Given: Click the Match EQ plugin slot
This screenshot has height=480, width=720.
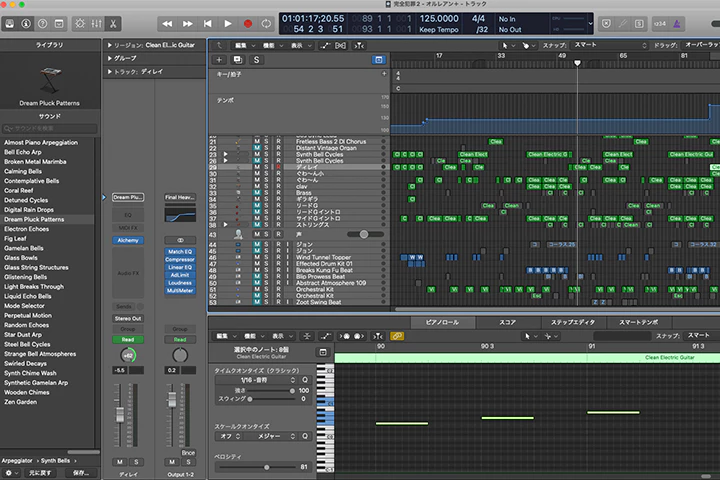Looking at the screenshot, I should tap(180, 252).
